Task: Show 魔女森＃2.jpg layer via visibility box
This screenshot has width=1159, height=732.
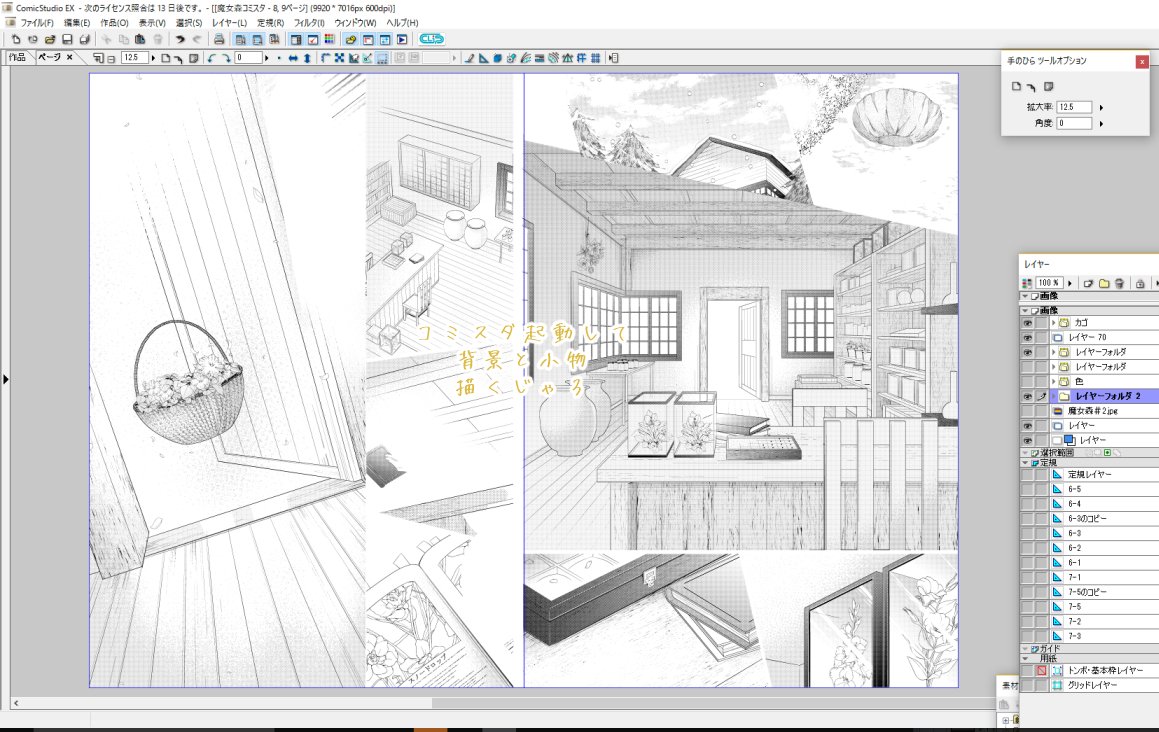Action: click(1027, 411)
